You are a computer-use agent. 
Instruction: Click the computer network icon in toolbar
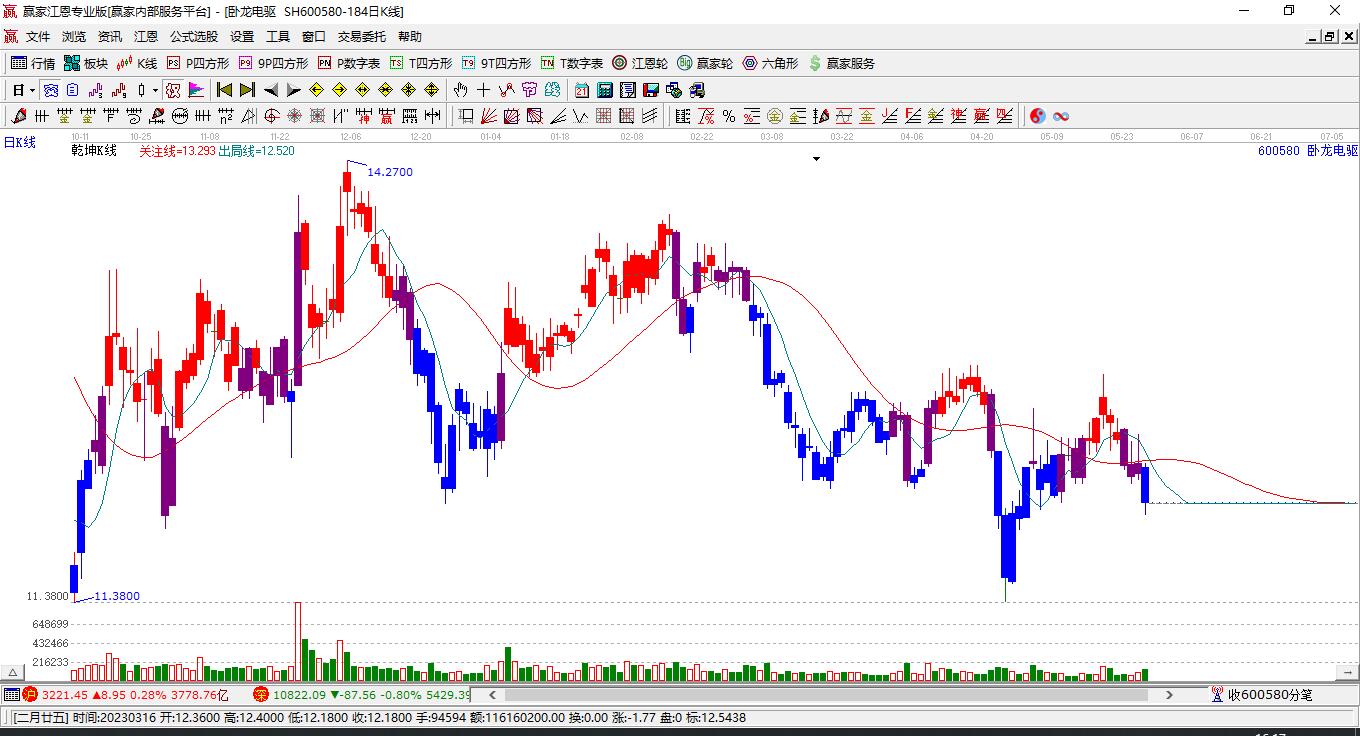[673, 90]
